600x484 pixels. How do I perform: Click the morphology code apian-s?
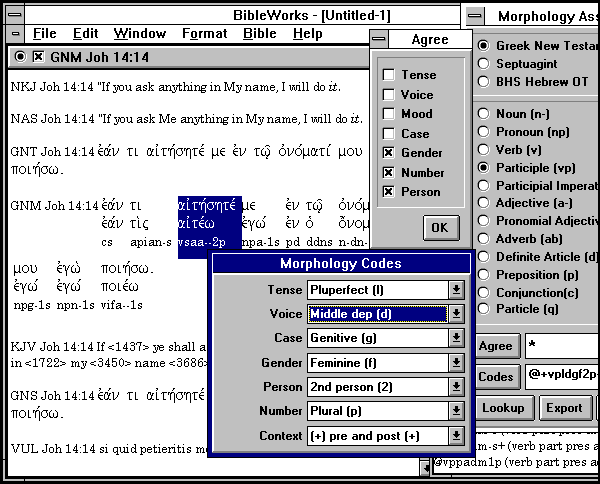coord(151,242)
